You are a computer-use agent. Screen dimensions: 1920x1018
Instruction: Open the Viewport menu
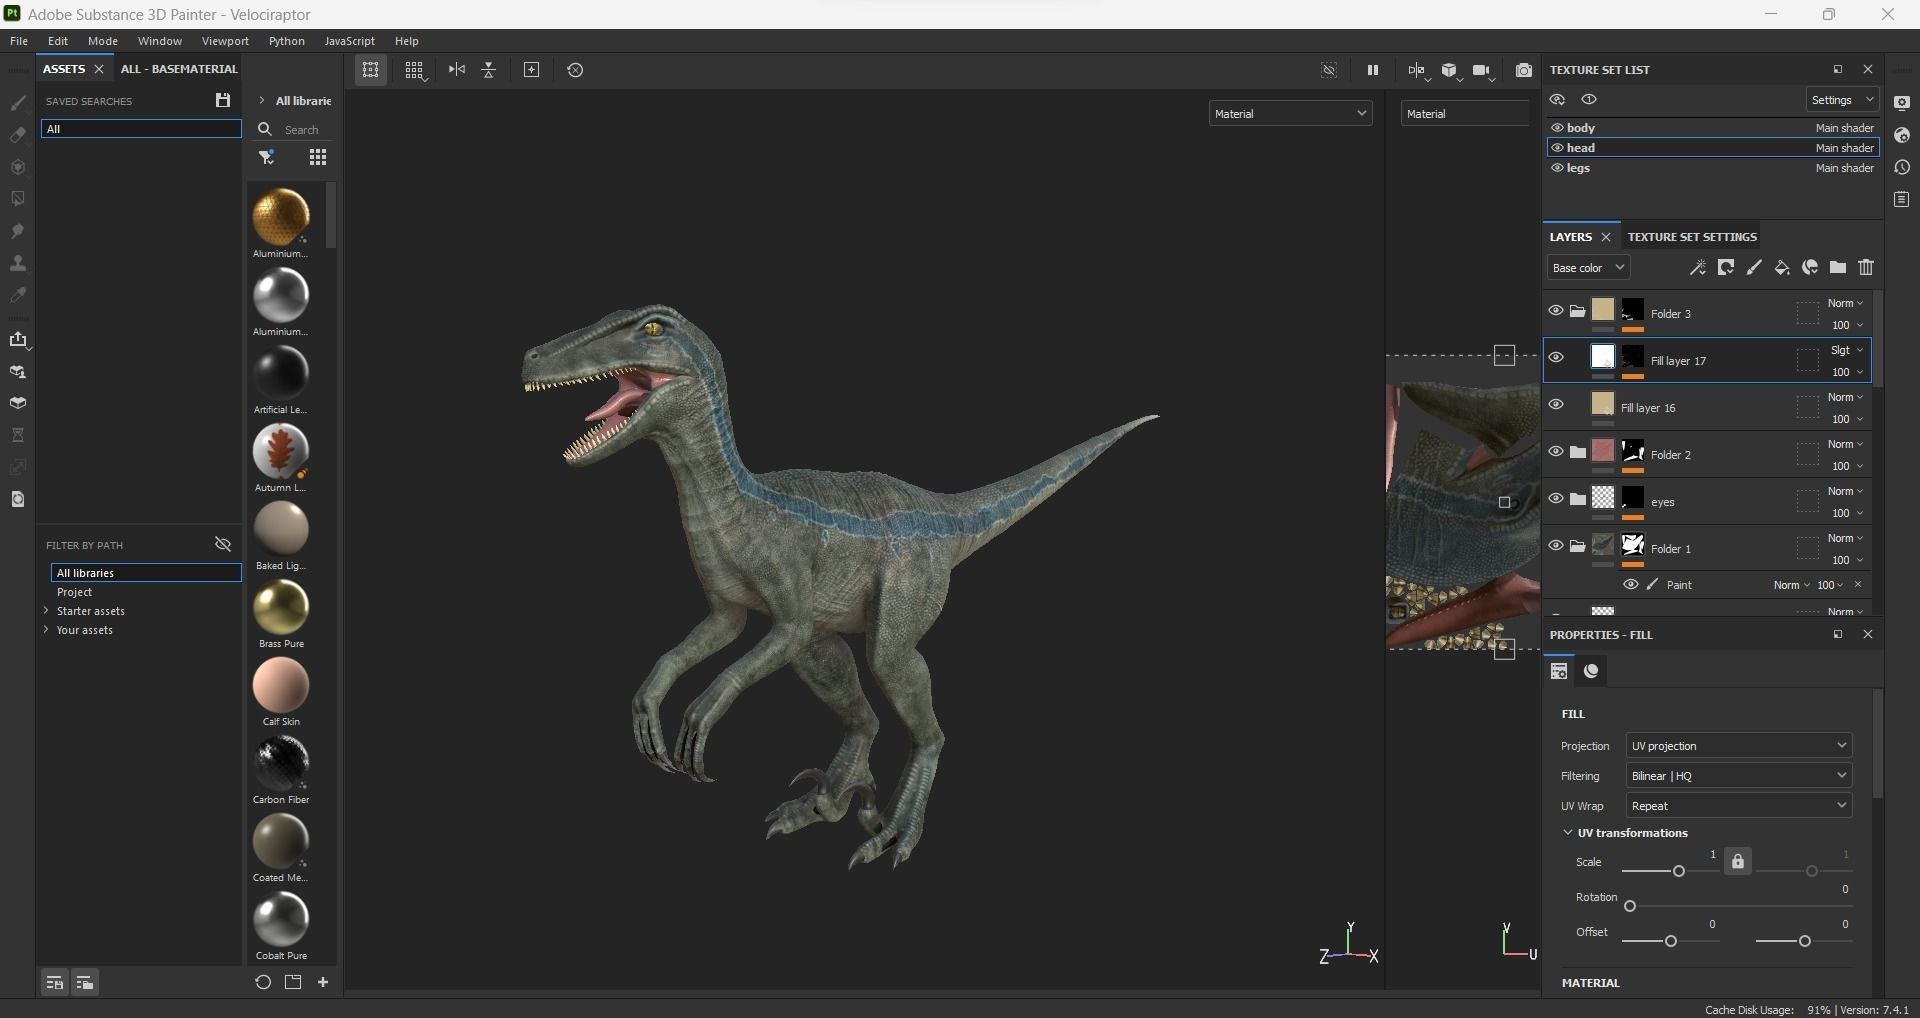tap(225, 41)
